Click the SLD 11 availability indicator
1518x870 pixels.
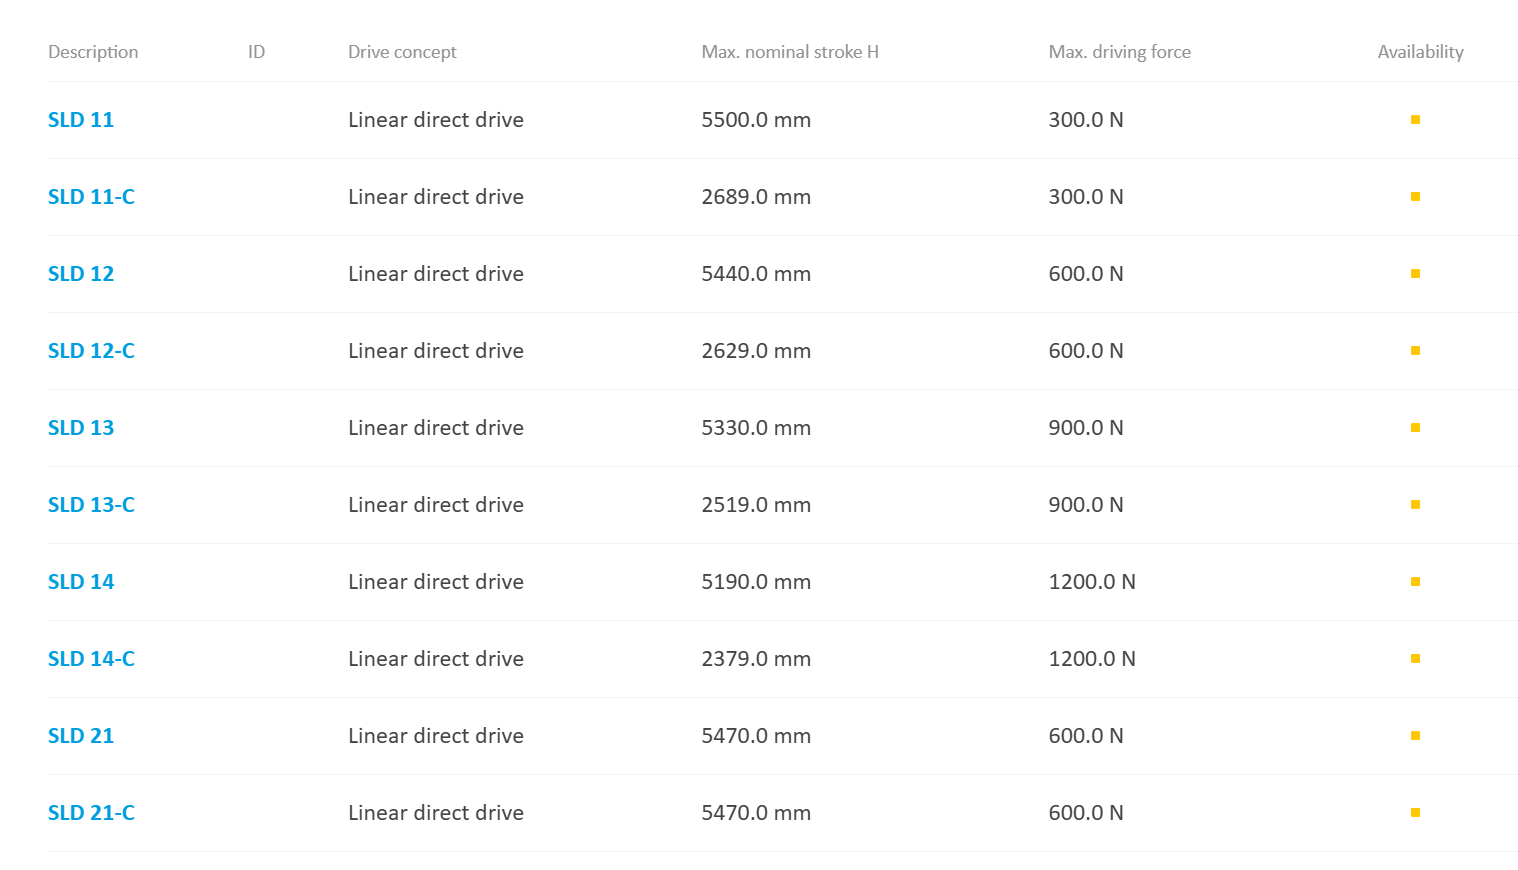point(1415,120)
